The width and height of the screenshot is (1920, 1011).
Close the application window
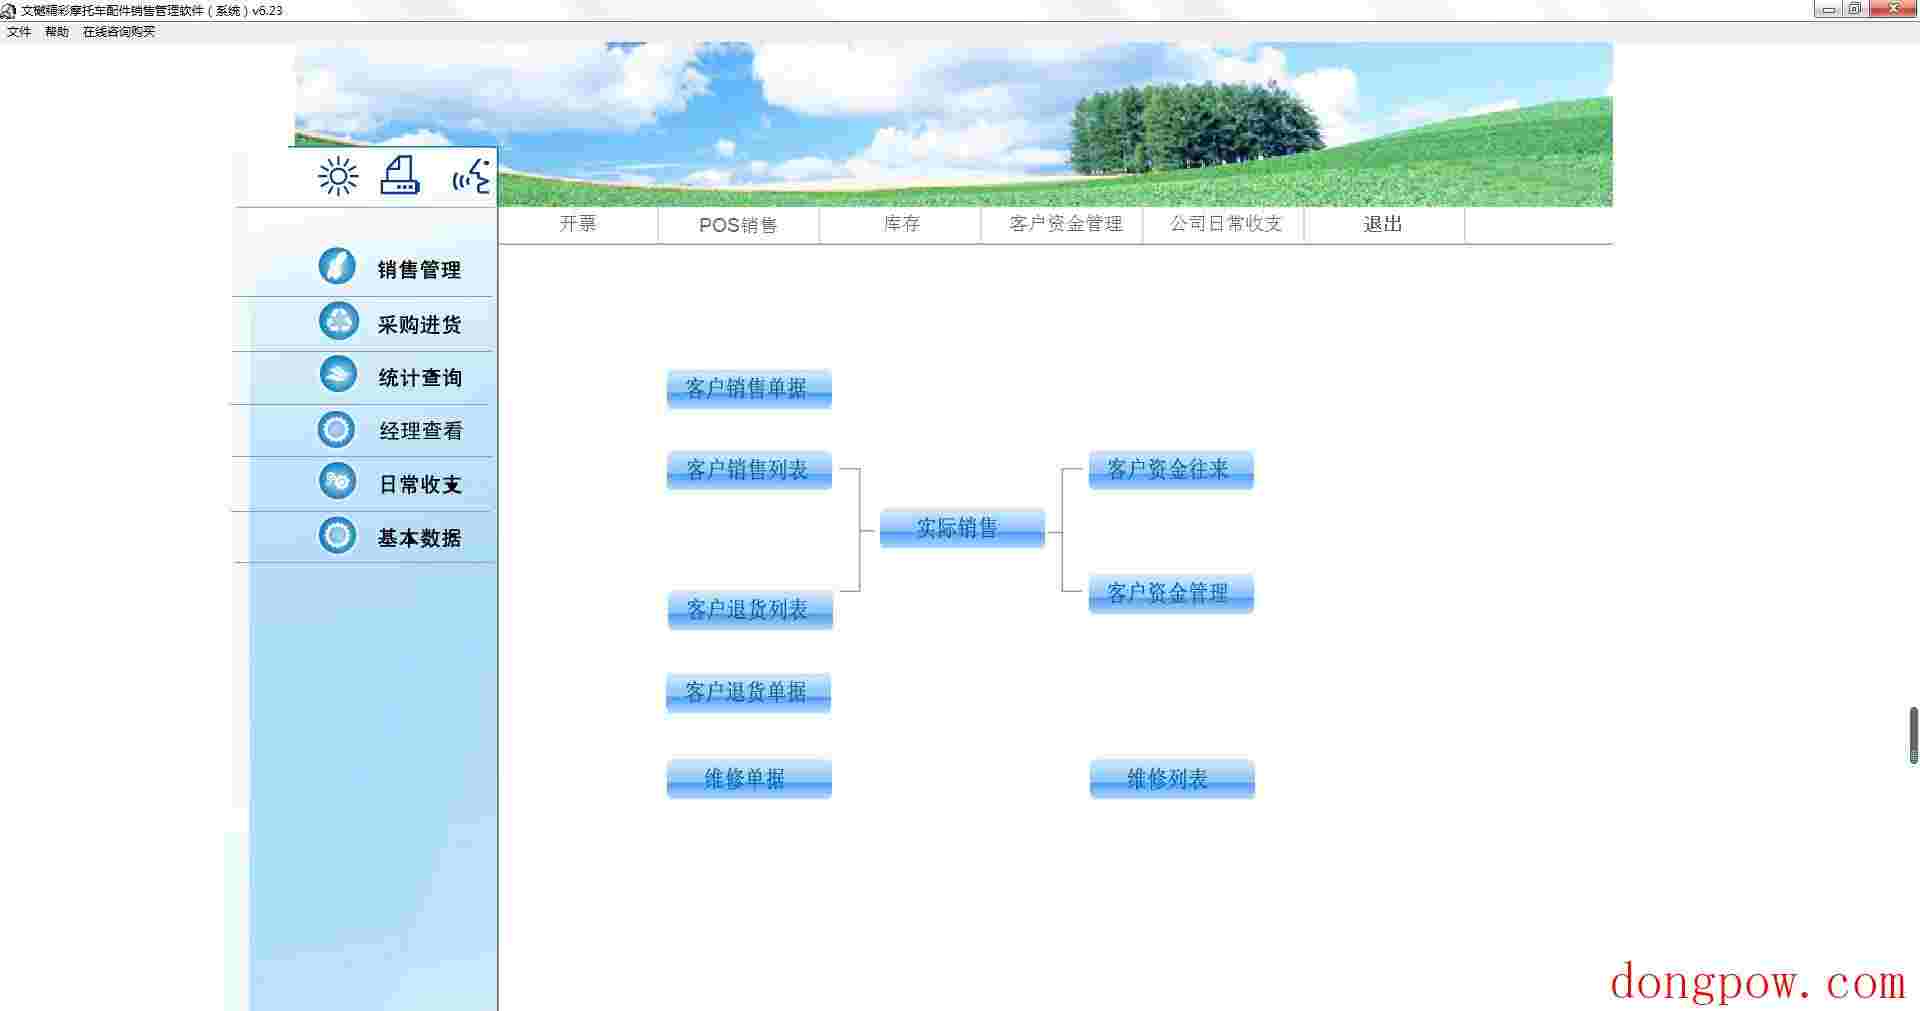1892,9
